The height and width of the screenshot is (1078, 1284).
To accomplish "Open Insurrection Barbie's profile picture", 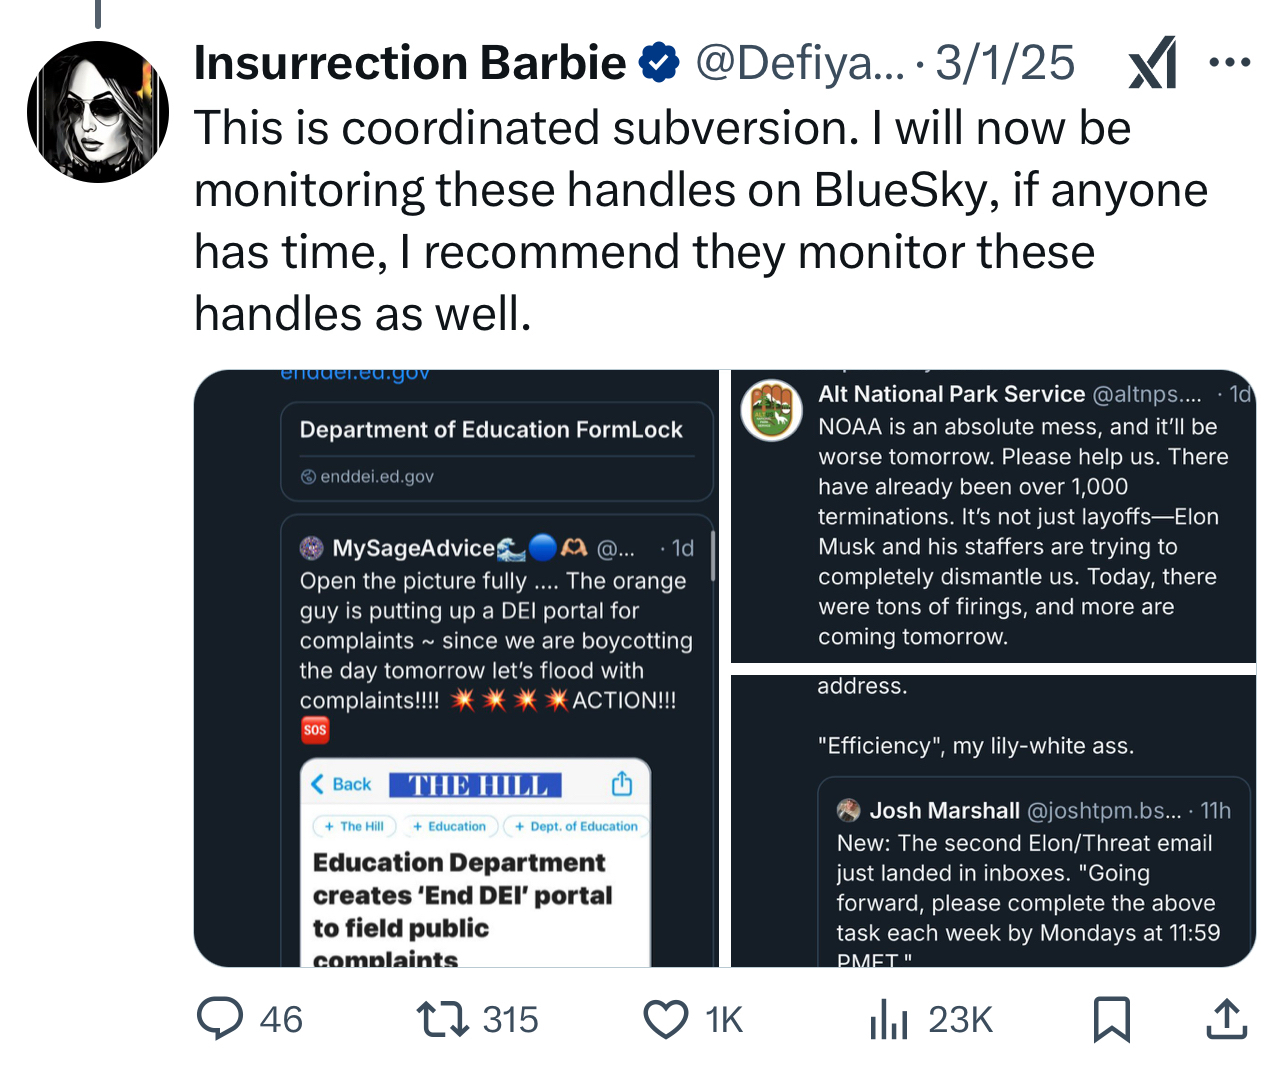I will 98,112.
